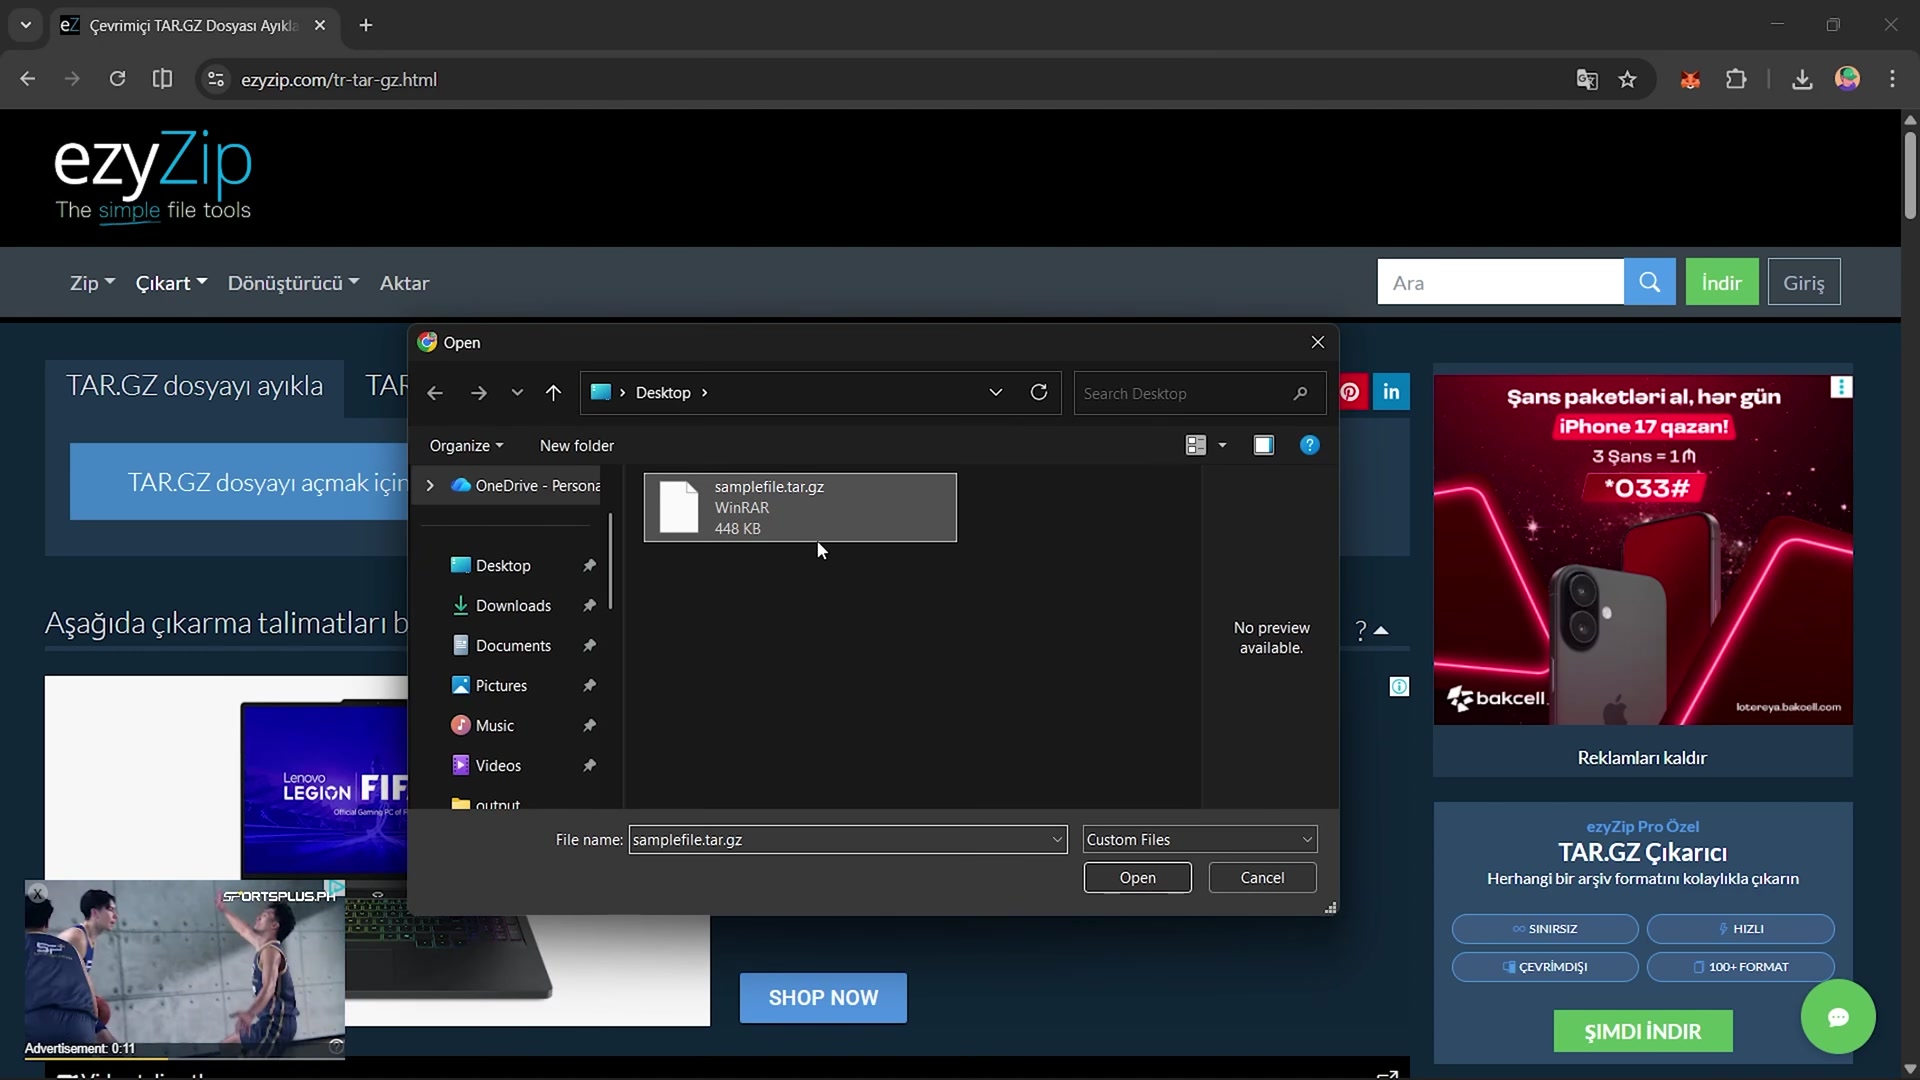Click the file dialog help icon
This screenshot has width=1920, height=1080.
[x=1309, y=445]
